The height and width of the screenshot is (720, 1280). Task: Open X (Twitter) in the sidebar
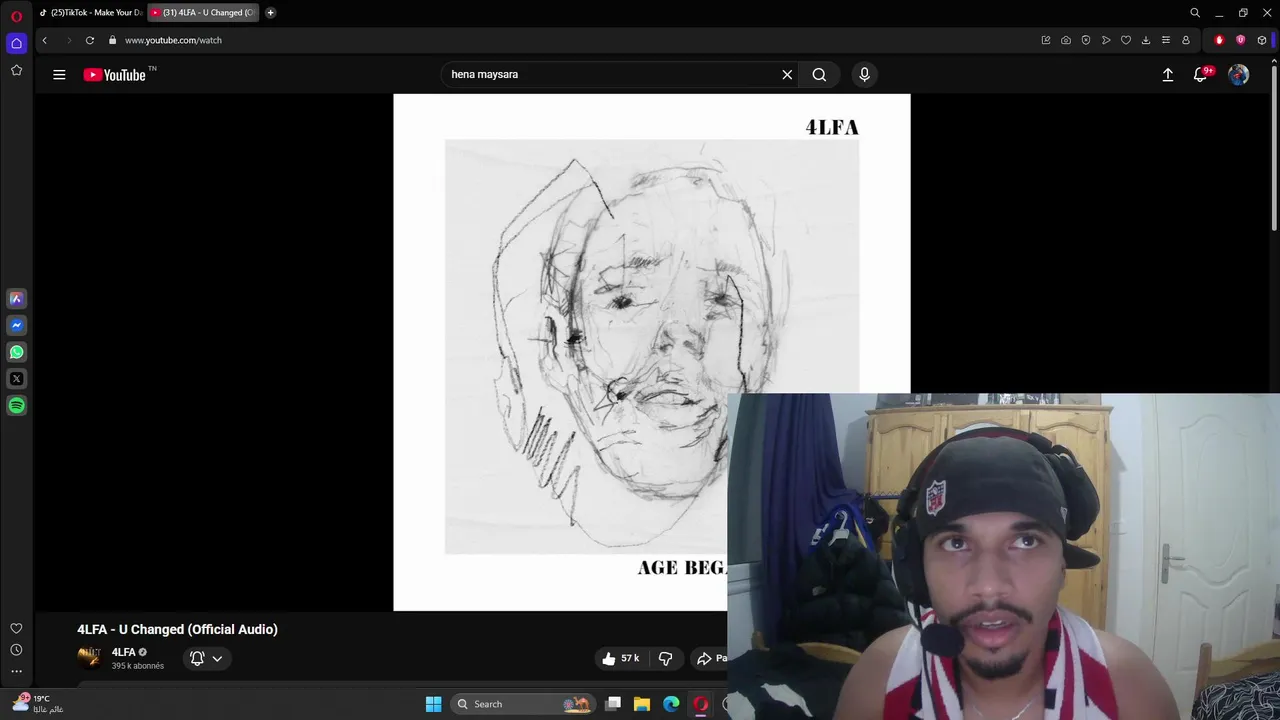pyautogui.click(x=16, y=379)
